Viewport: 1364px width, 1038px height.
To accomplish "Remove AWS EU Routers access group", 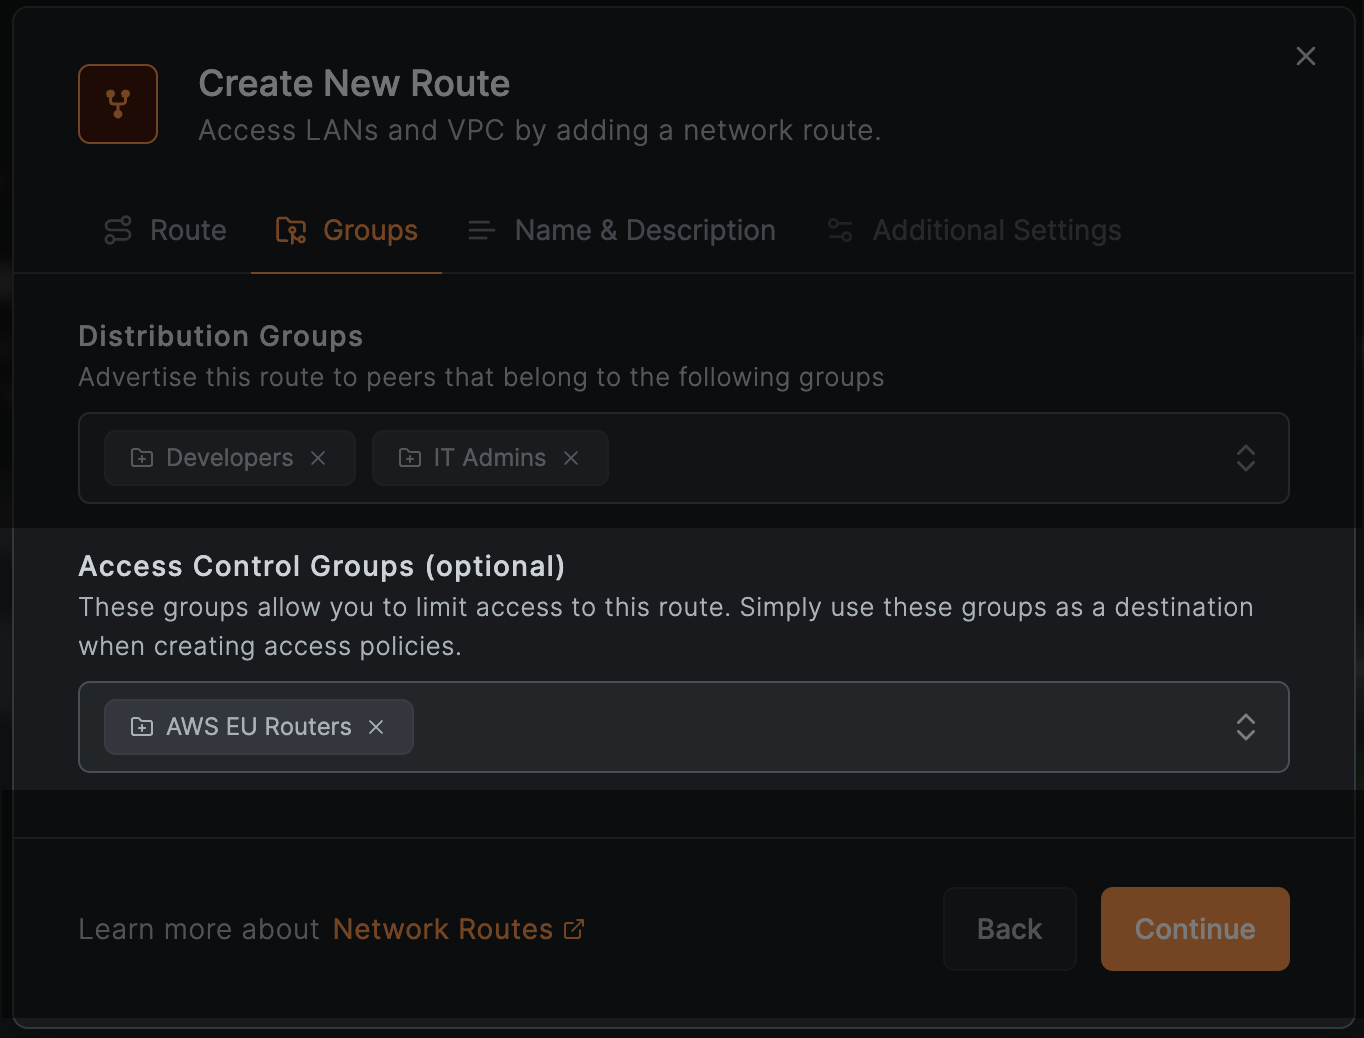I will click(375, 727).
